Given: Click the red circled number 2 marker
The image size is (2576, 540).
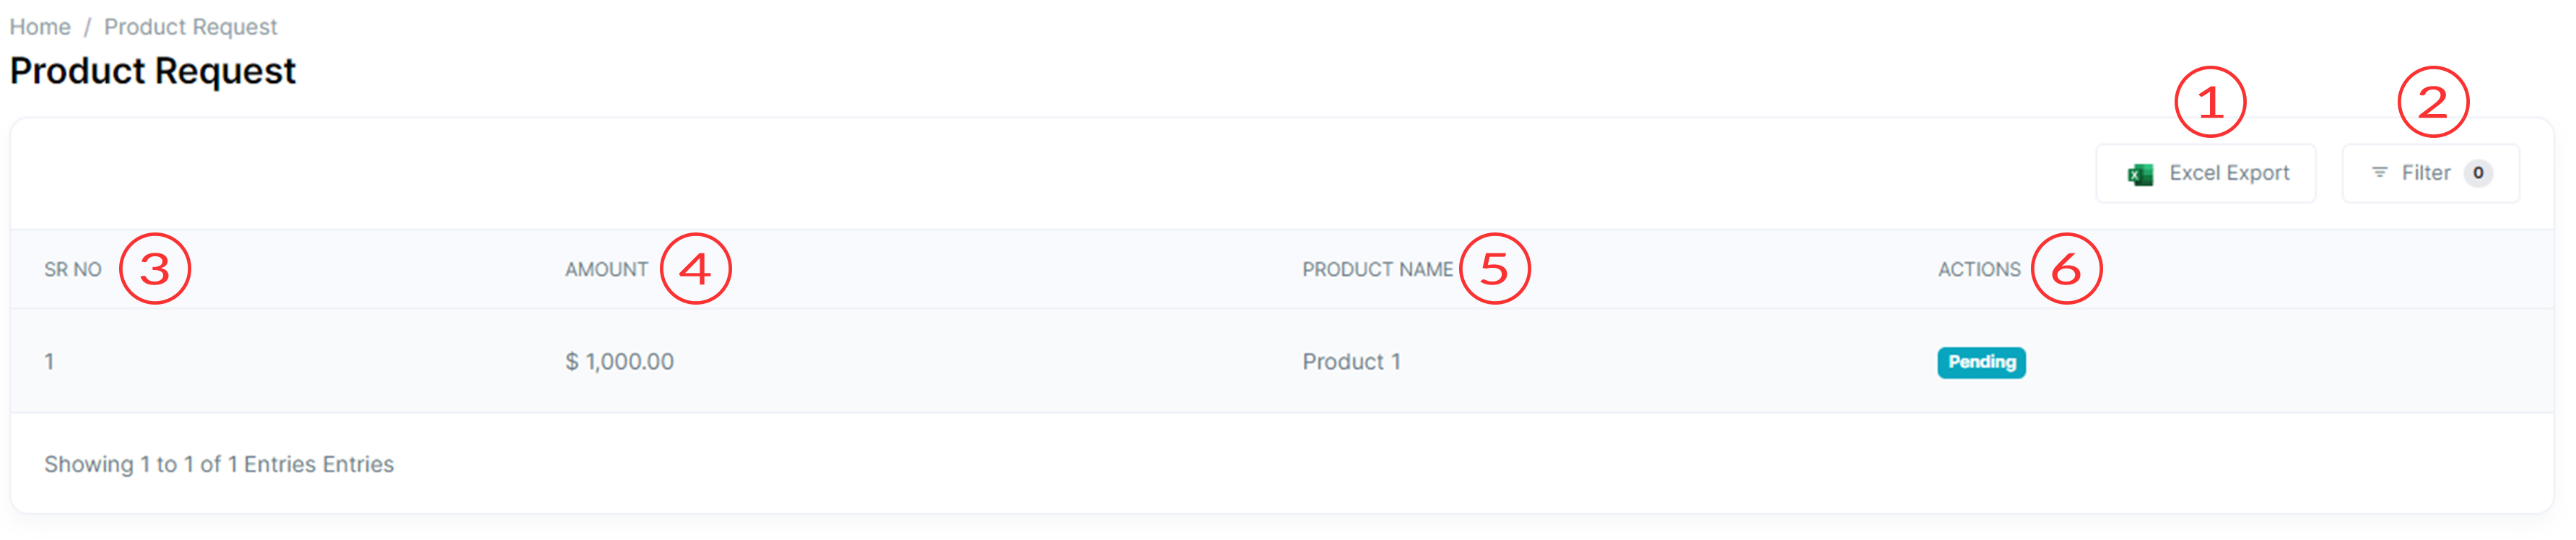Looking at the screenshot, I should coord(2433,102).
